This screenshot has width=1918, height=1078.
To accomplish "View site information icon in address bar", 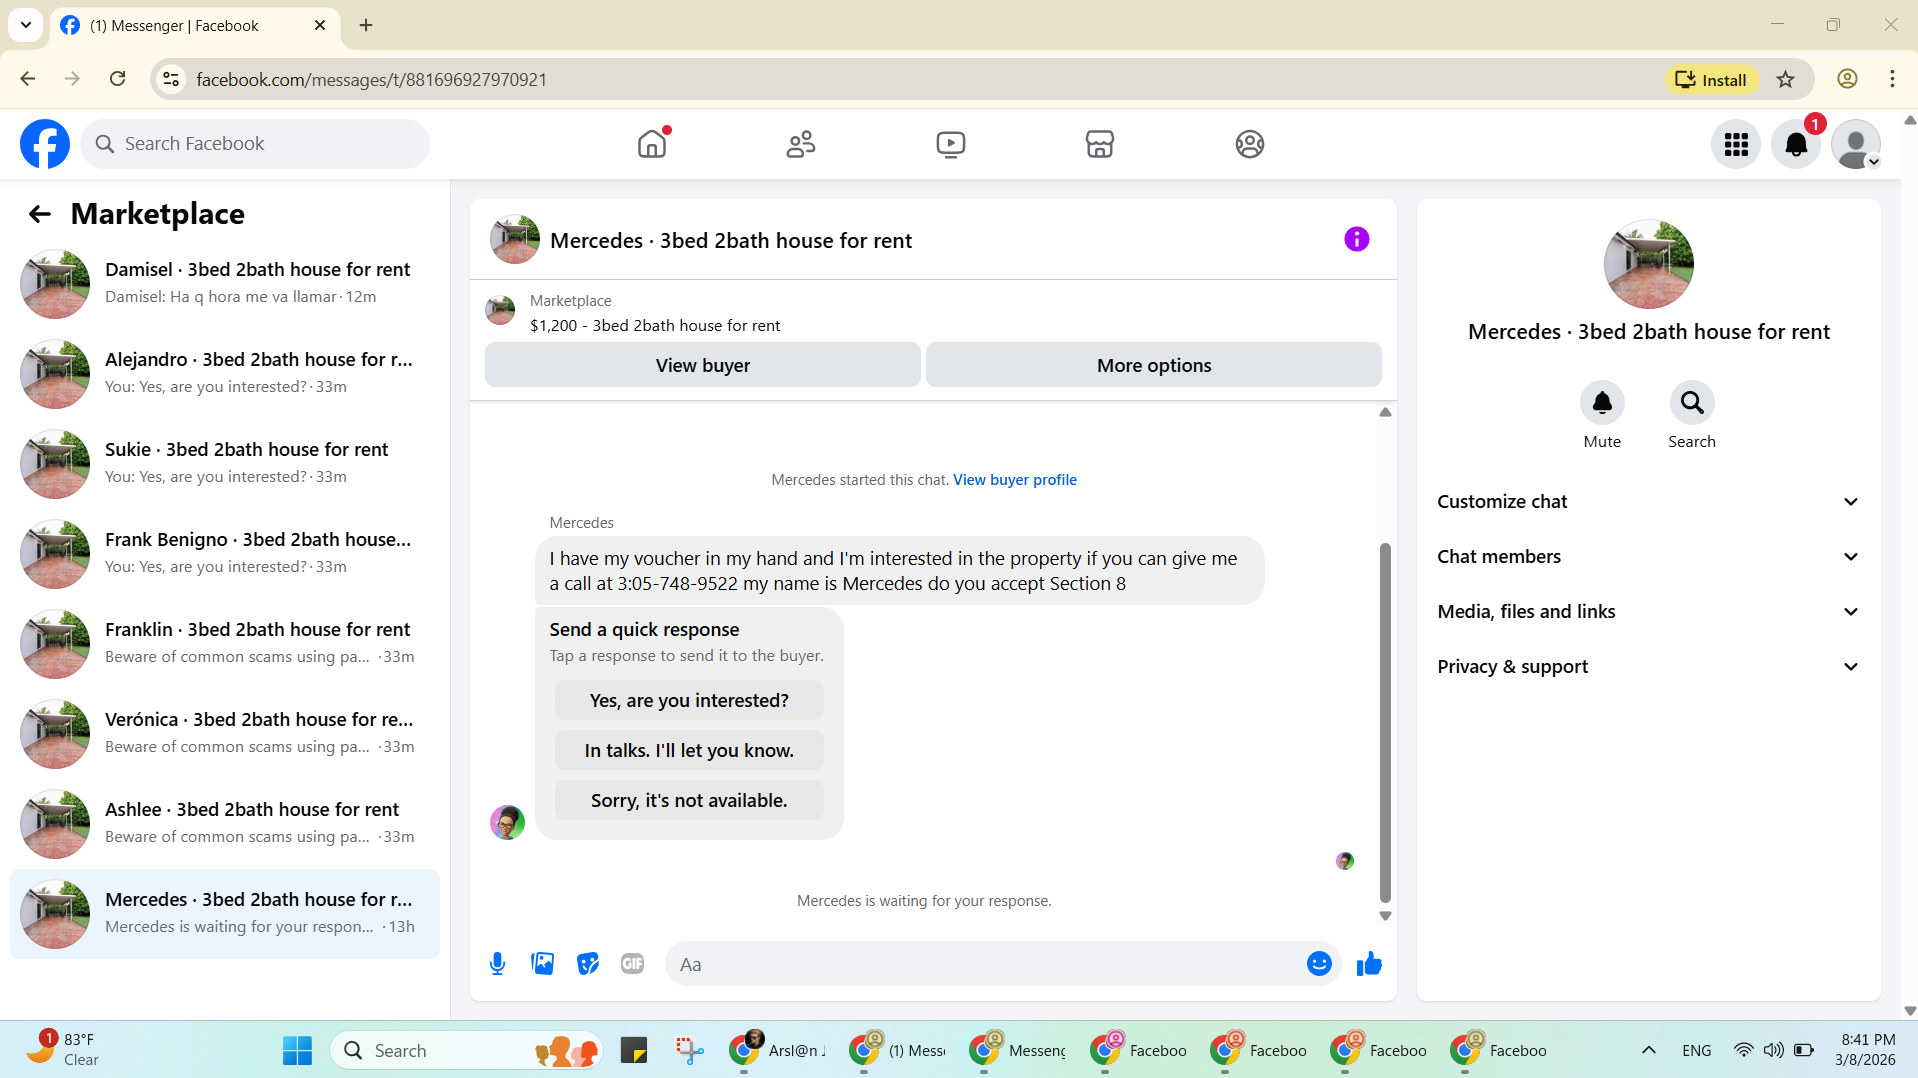I will (171, 79).
